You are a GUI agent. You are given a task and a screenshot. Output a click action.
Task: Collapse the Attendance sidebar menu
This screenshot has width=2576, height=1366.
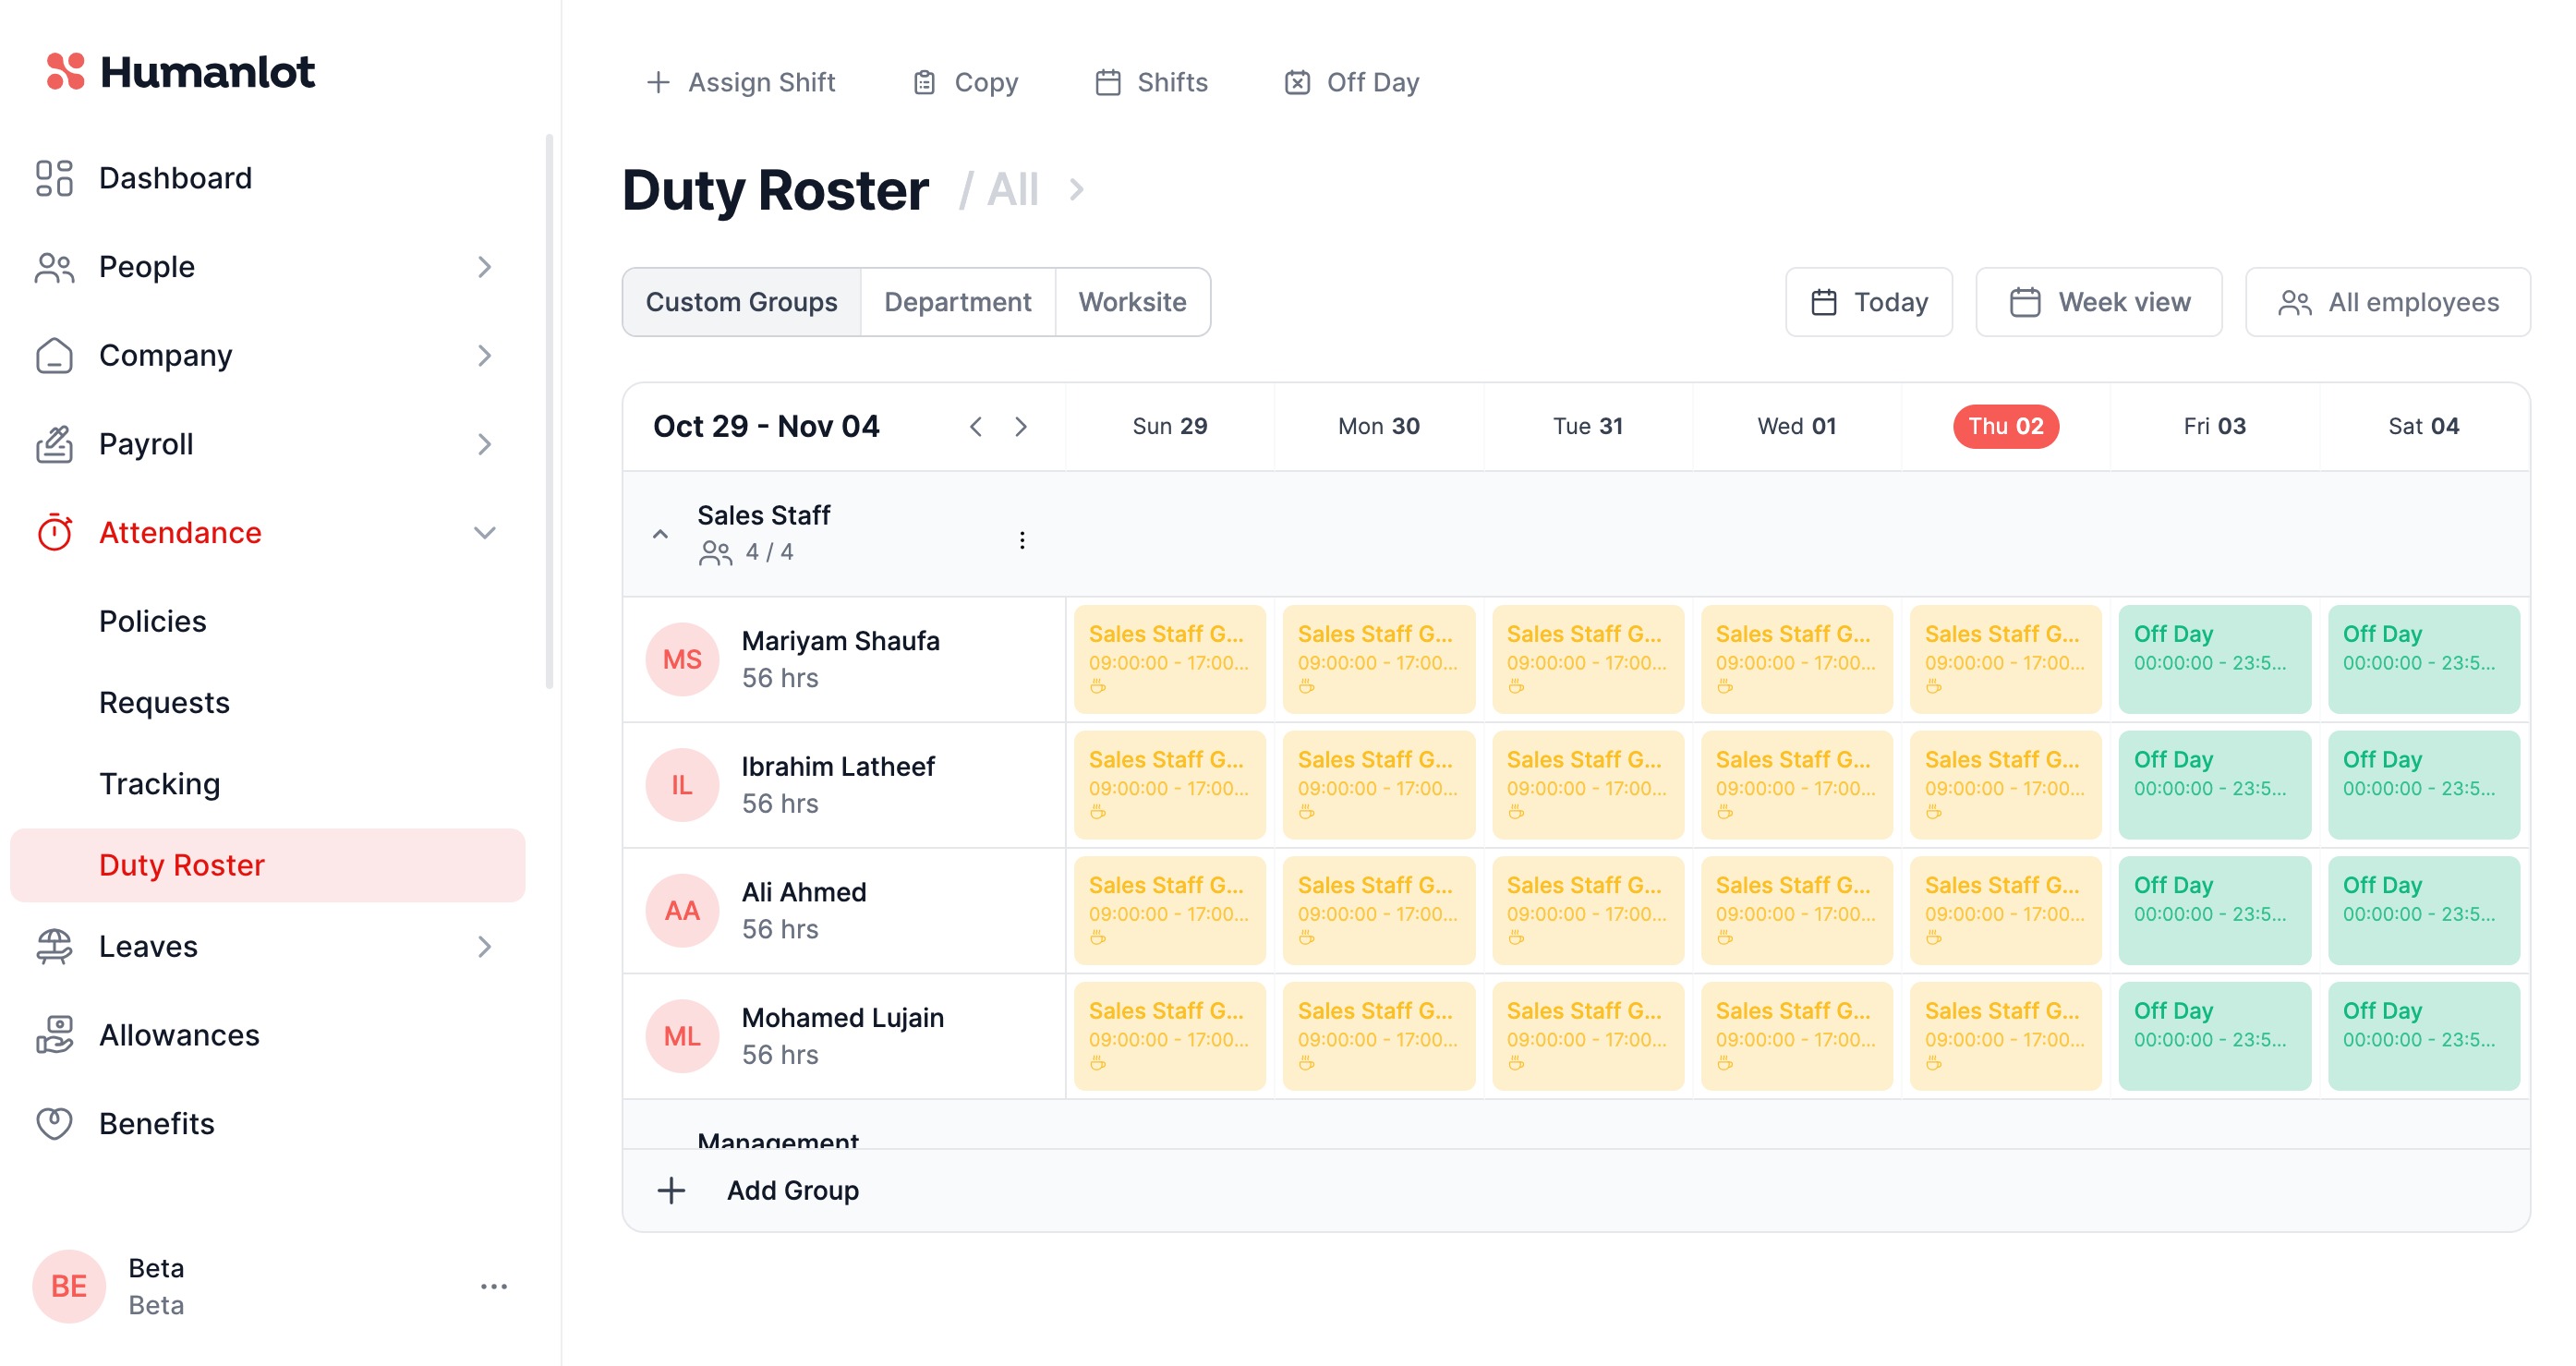[484, 533]
